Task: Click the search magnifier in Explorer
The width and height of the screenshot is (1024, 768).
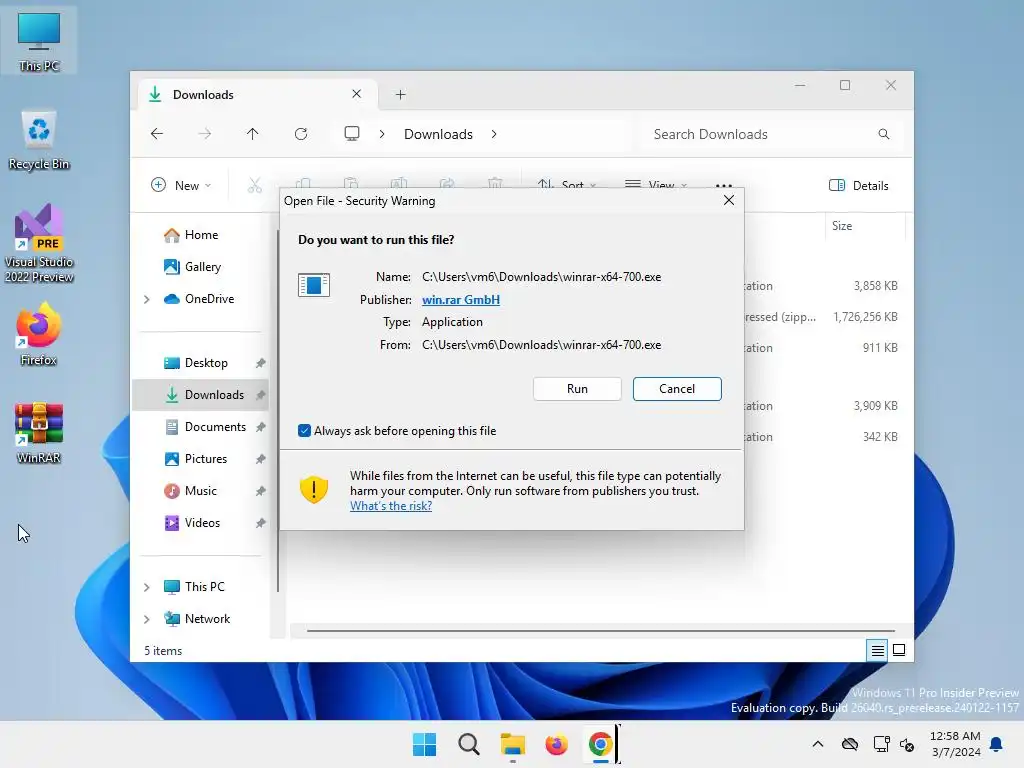Action: (x=884, y=134)
